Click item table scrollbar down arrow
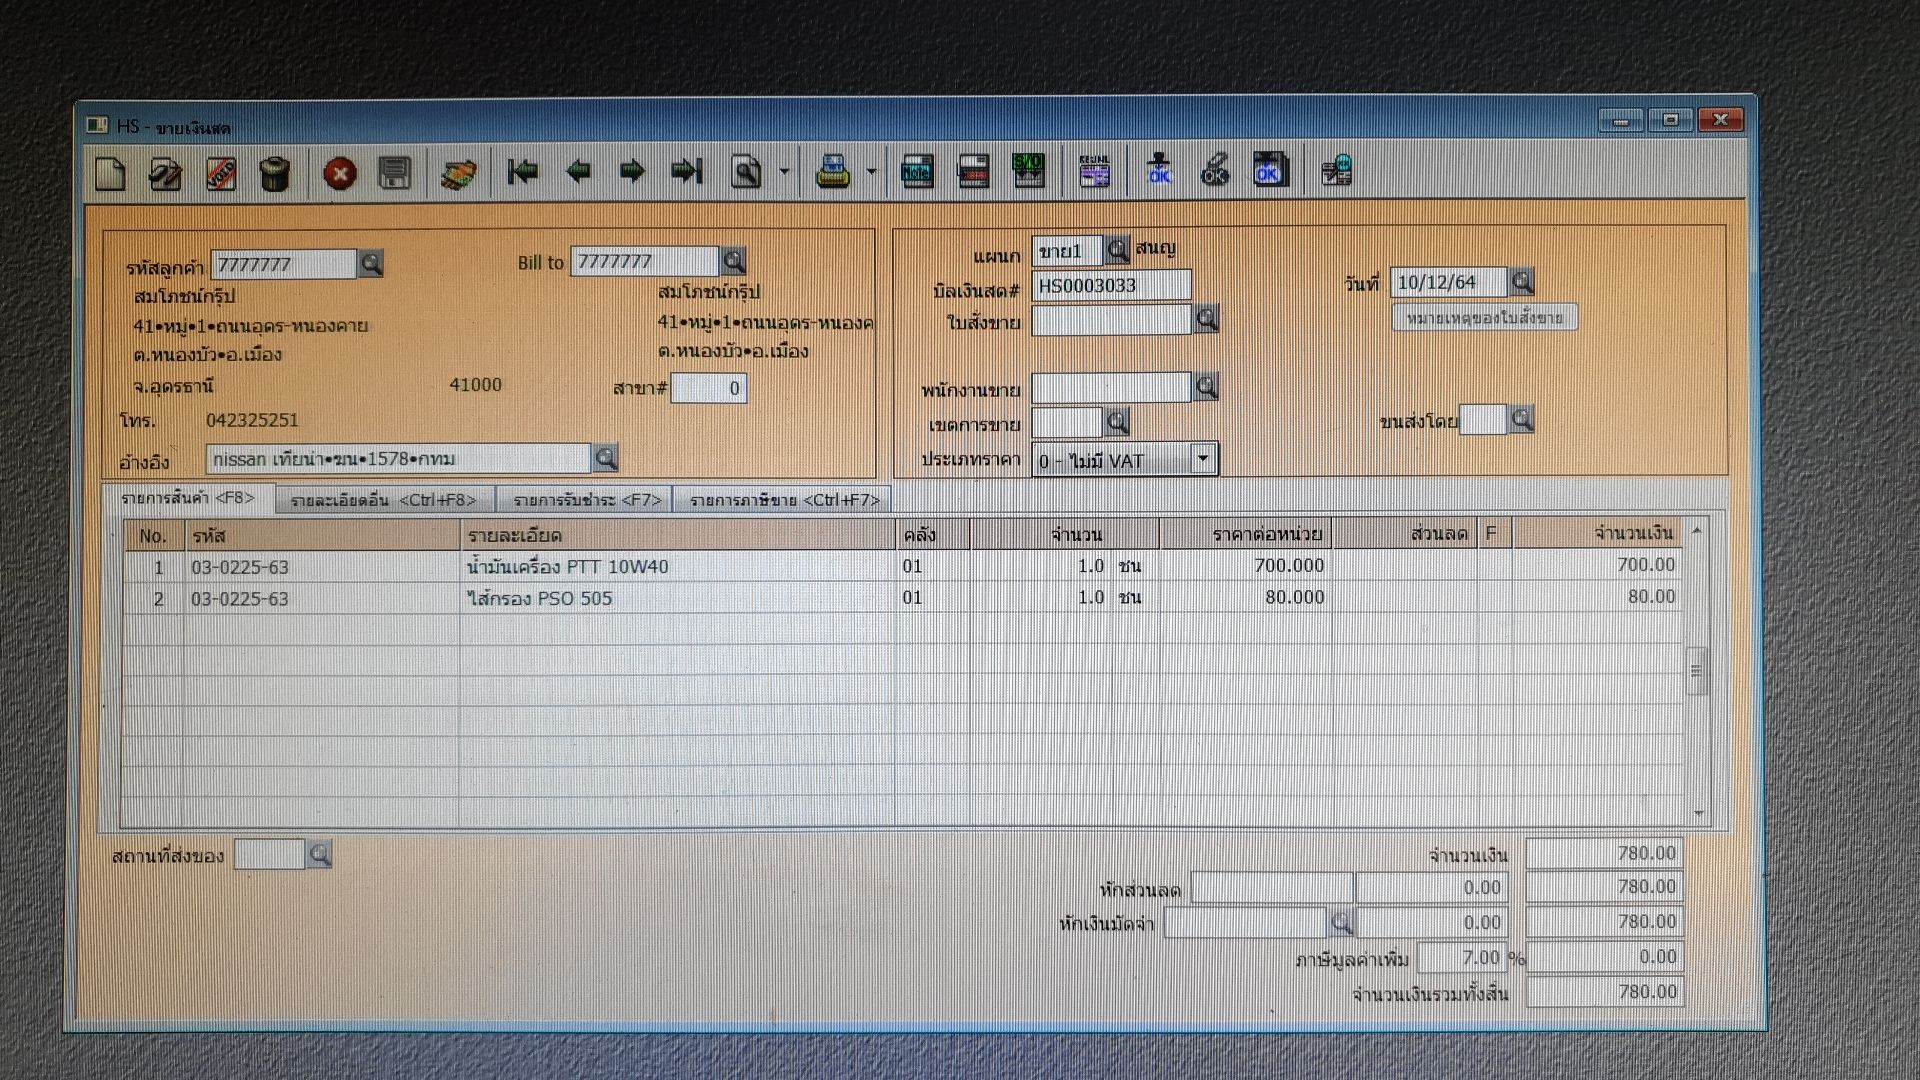 (x=1698, y=814)
